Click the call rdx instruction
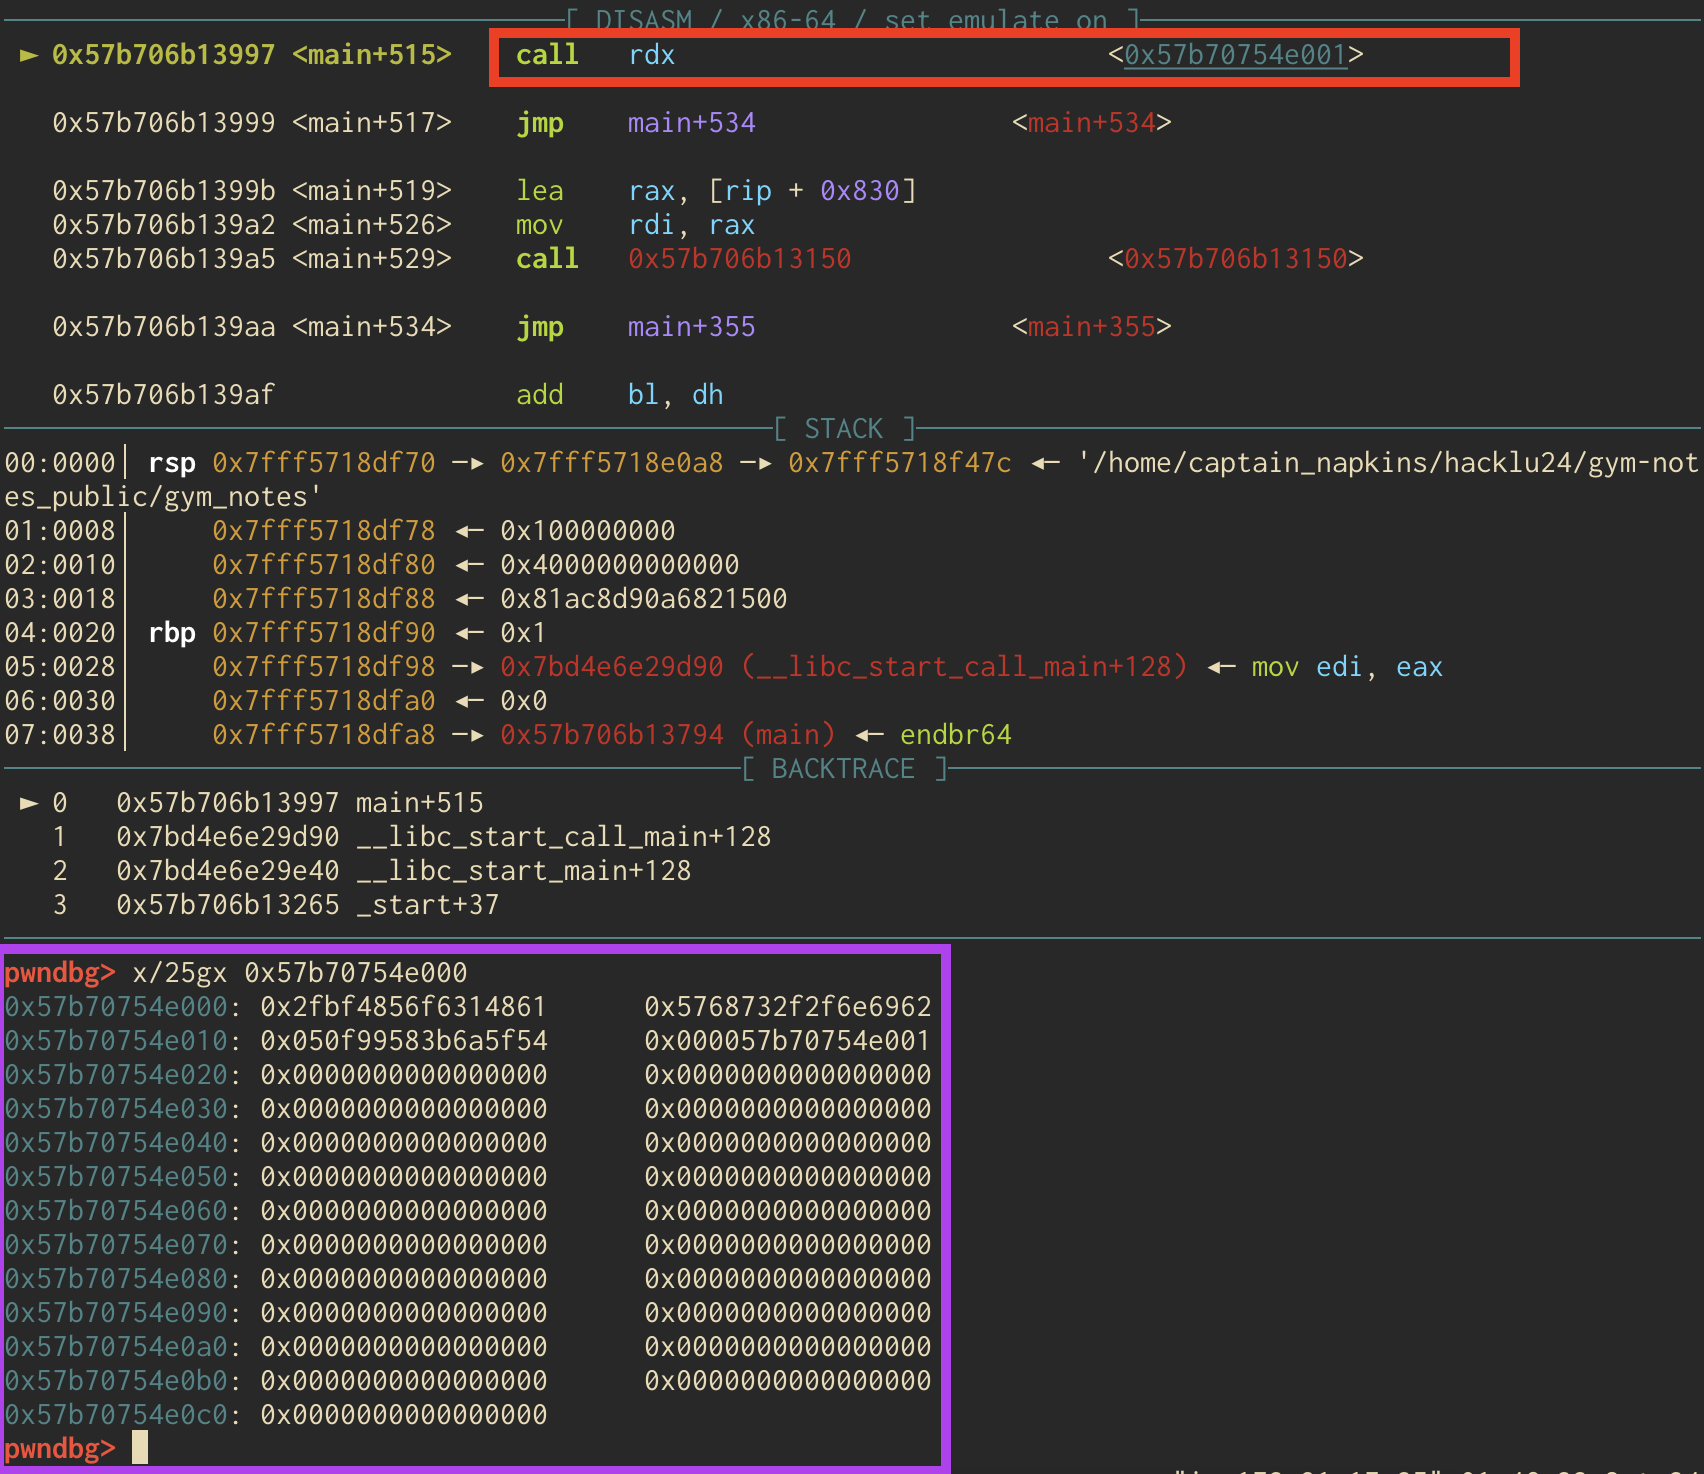Image resolution: width=1704 pixels, height=1474 pixels. point(595,55)
